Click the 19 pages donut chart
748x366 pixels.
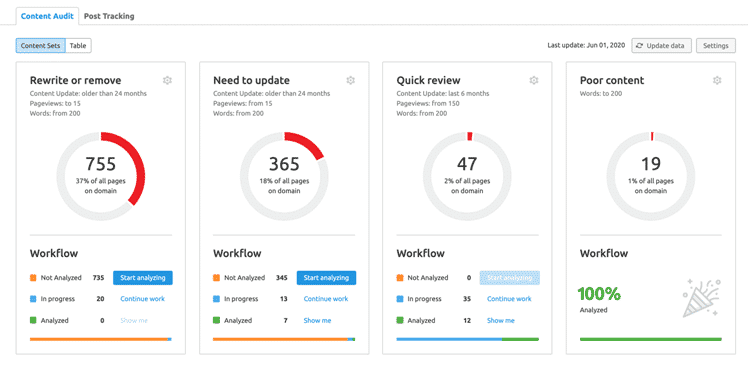651,176
